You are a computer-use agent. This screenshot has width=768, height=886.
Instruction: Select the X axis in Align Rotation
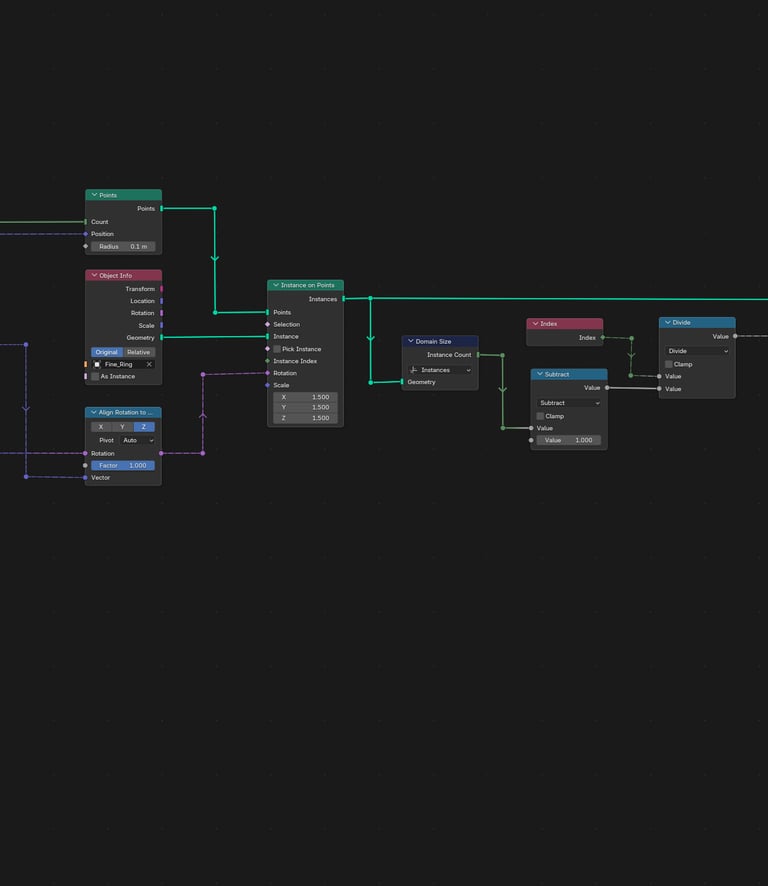click(x=101, y=427)
